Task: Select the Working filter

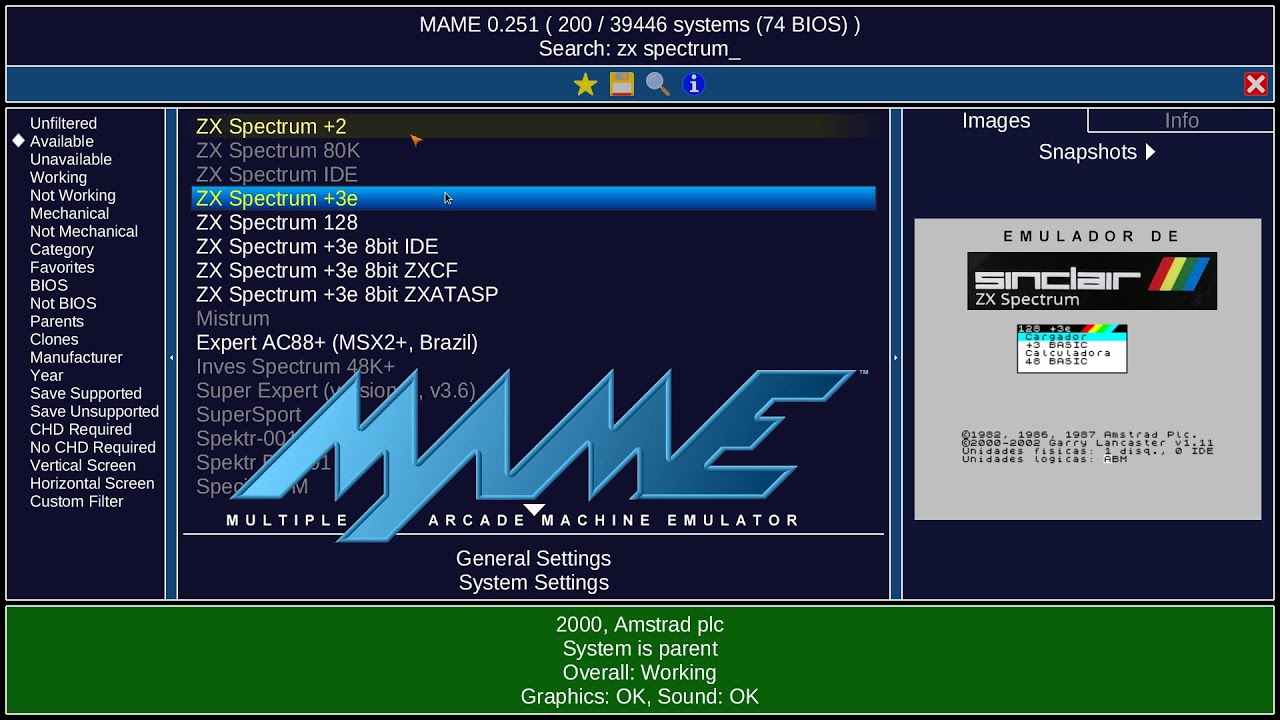Action: [58, 178]
